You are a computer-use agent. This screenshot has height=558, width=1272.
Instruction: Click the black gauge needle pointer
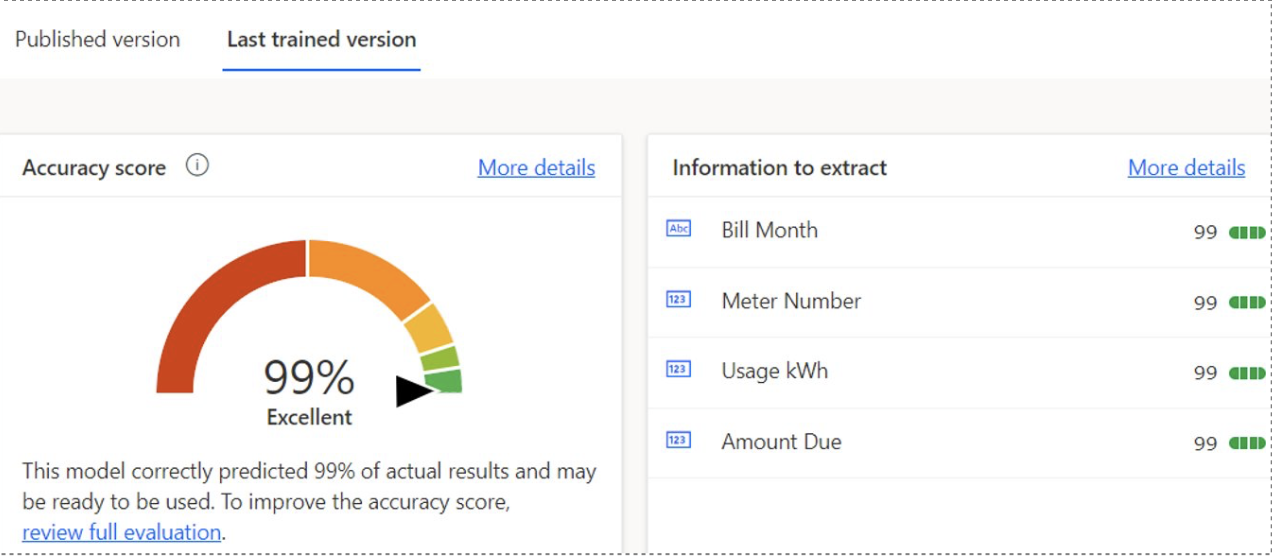coord(412,391)
